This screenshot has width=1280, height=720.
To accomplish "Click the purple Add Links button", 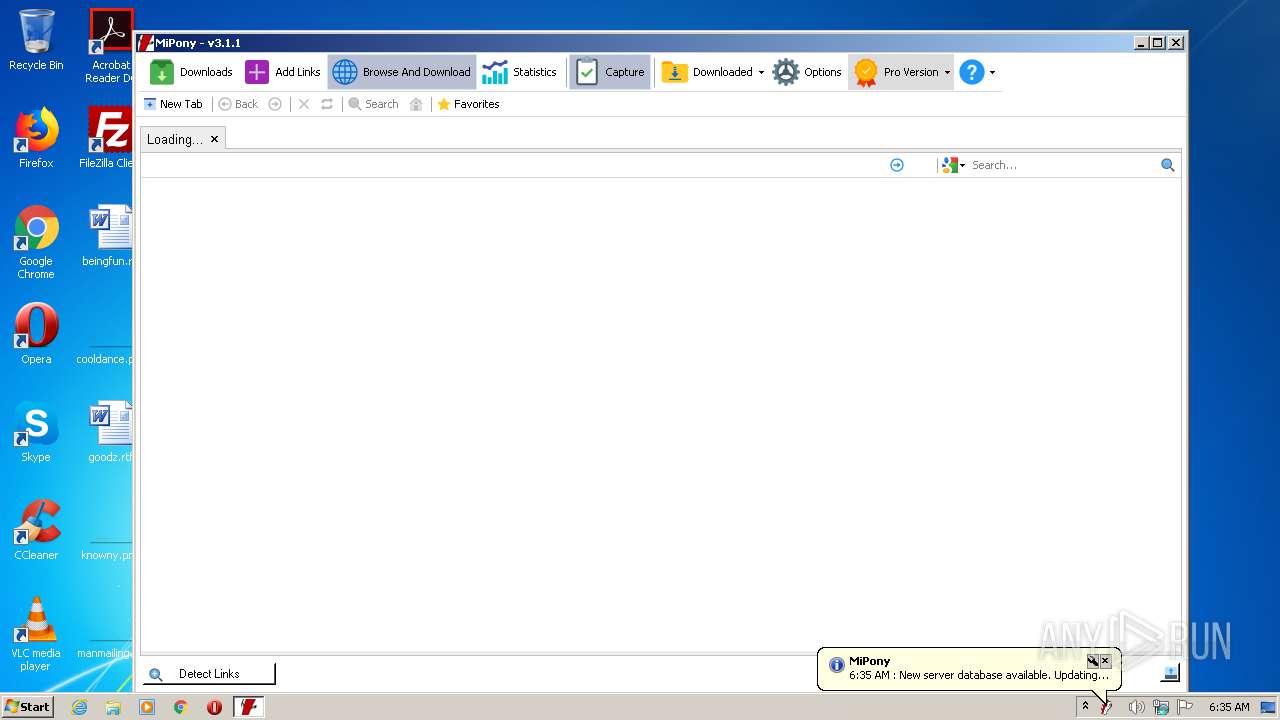I will pos(283,72).
